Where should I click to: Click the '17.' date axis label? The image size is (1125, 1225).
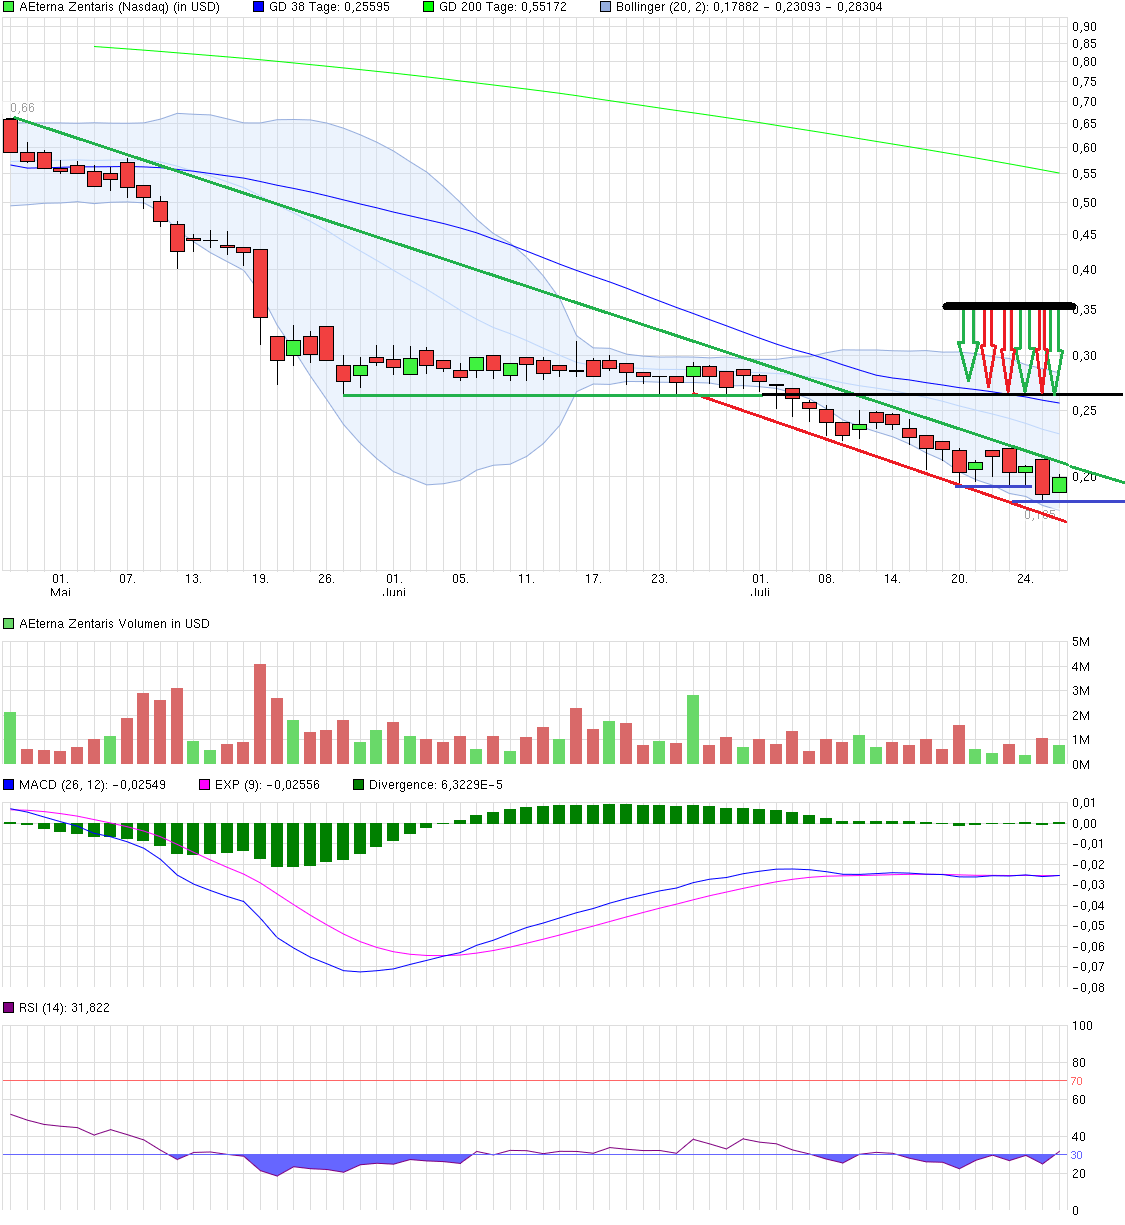(x=593, y=579)
